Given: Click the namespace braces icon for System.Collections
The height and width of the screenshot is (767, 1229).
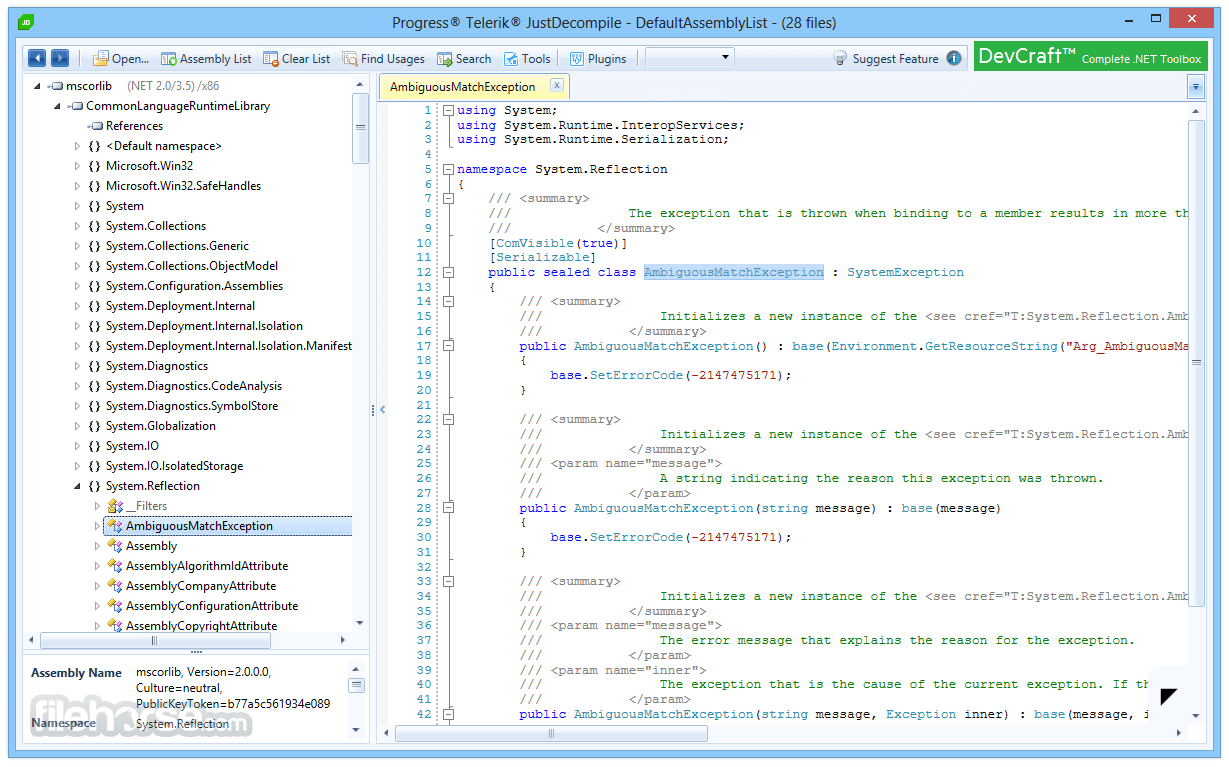Looking at the screenshot, I should pyautogui.click(x=94, y=226).
